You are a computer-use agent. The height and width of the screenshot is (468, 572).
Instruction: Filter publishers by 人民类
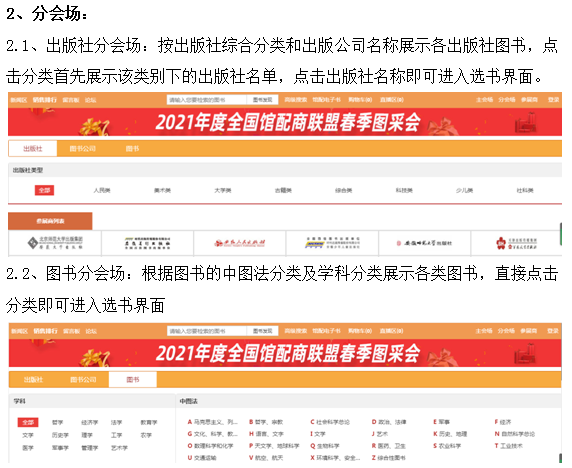pos(102,190)
